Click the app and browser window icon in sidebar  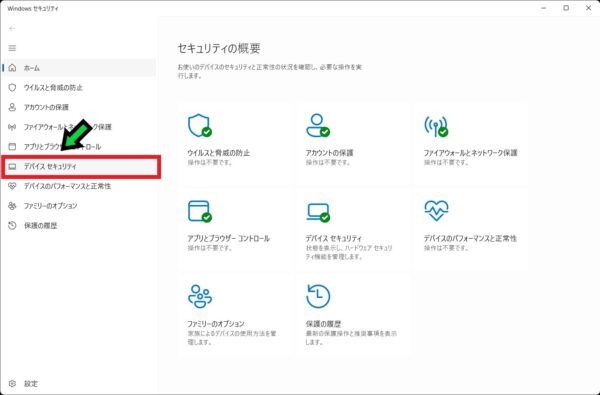coord(12,147)
